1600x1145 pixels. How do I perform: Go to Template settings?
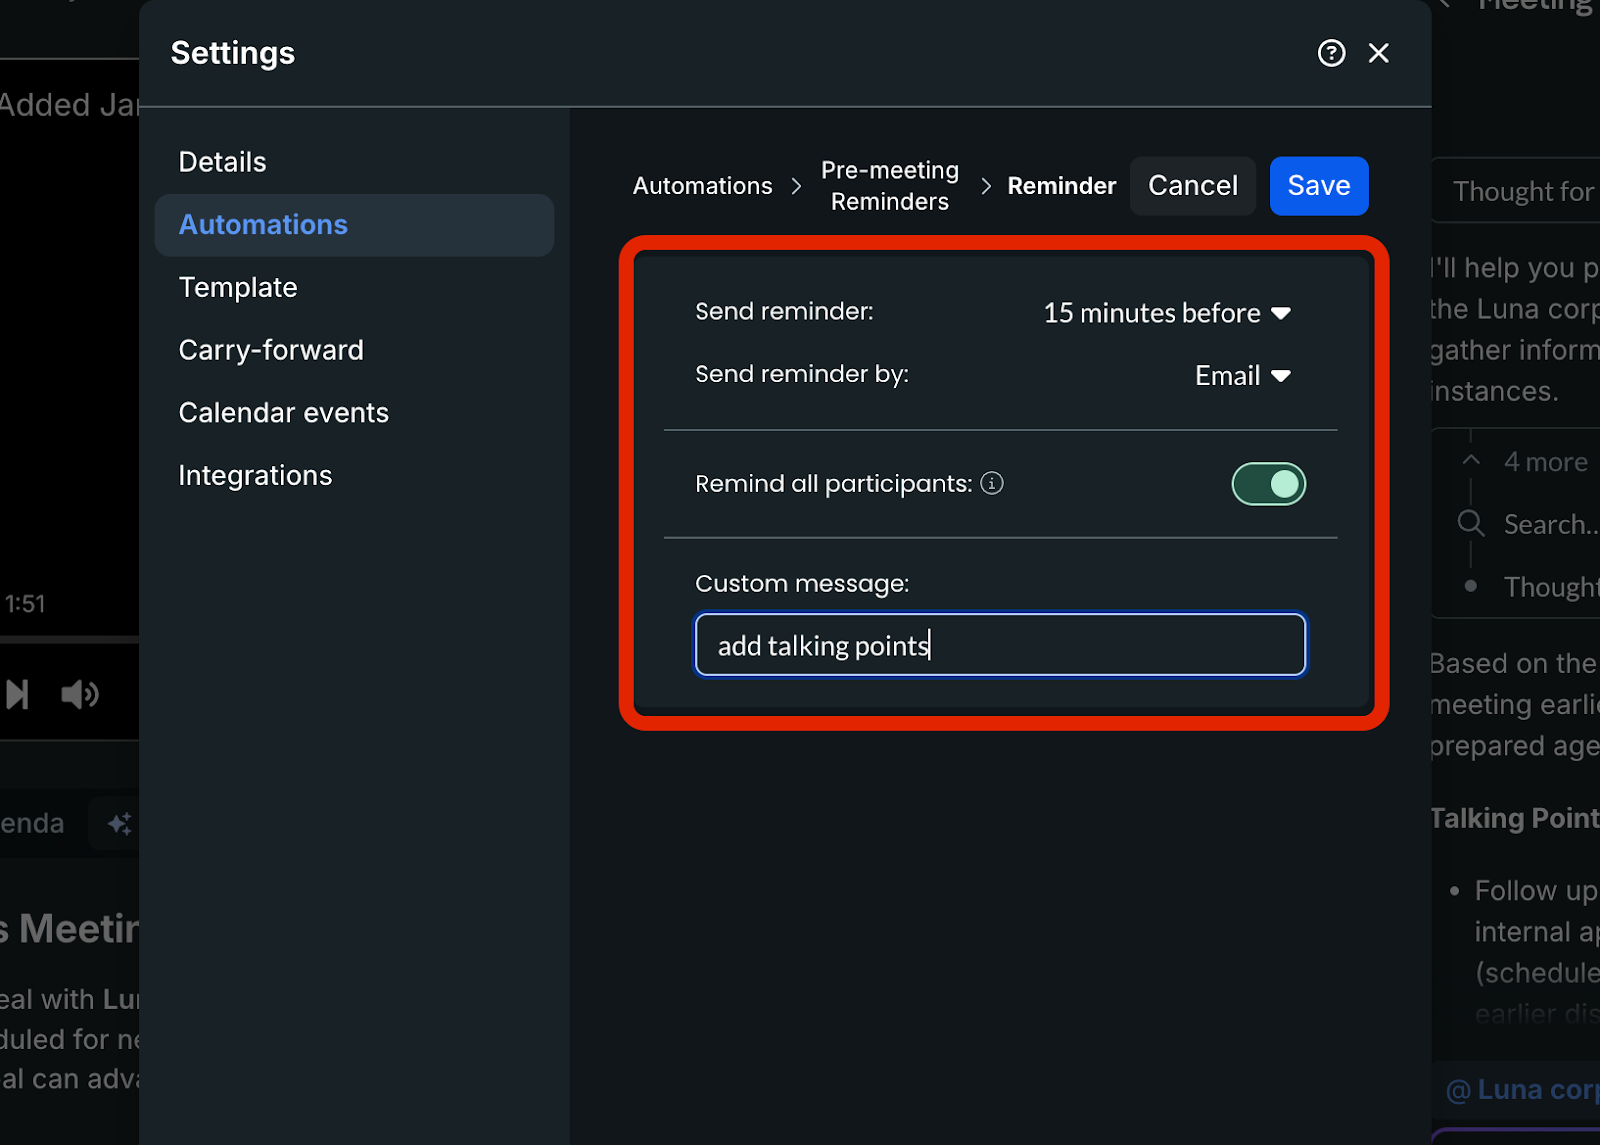[x=238, y=288]
